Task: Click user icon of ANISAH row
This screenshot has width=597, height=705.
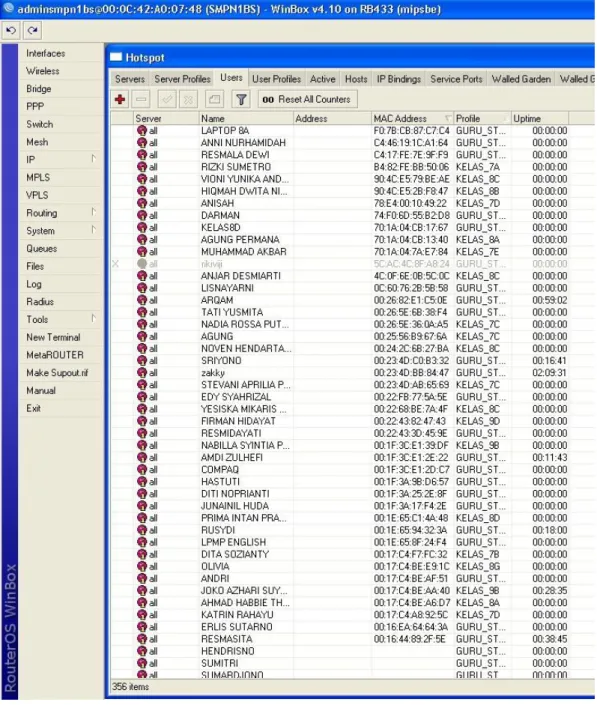Action: (142, 204)
